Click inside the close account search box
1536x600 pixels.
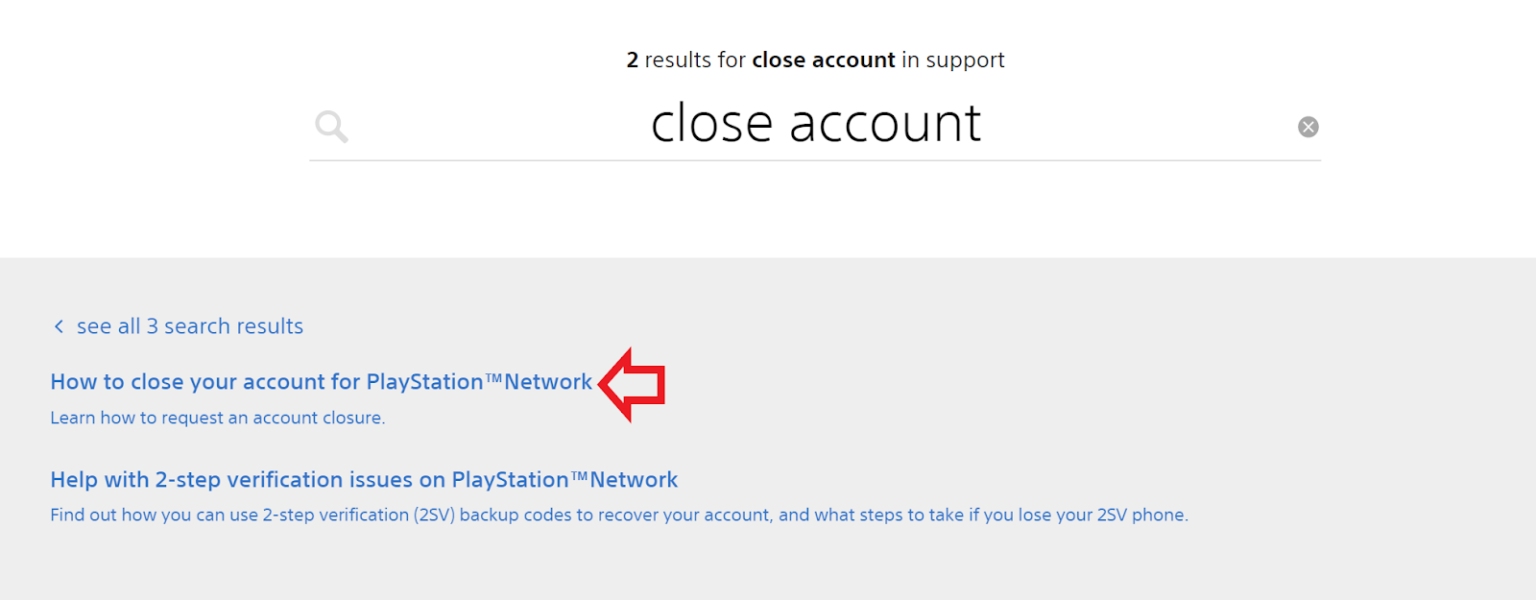pos(815,125)
